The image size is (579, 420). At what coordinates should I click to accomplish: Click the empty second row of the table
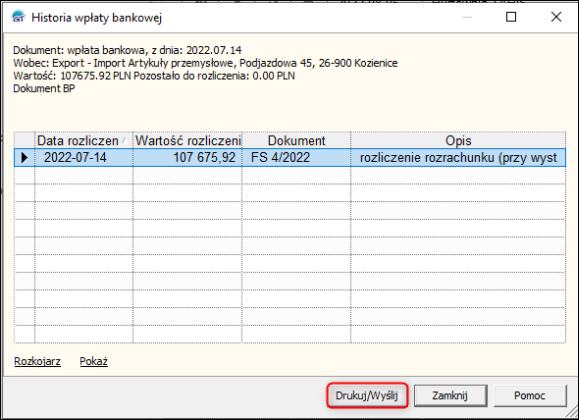pyautogui.click(x=290, y=175)
